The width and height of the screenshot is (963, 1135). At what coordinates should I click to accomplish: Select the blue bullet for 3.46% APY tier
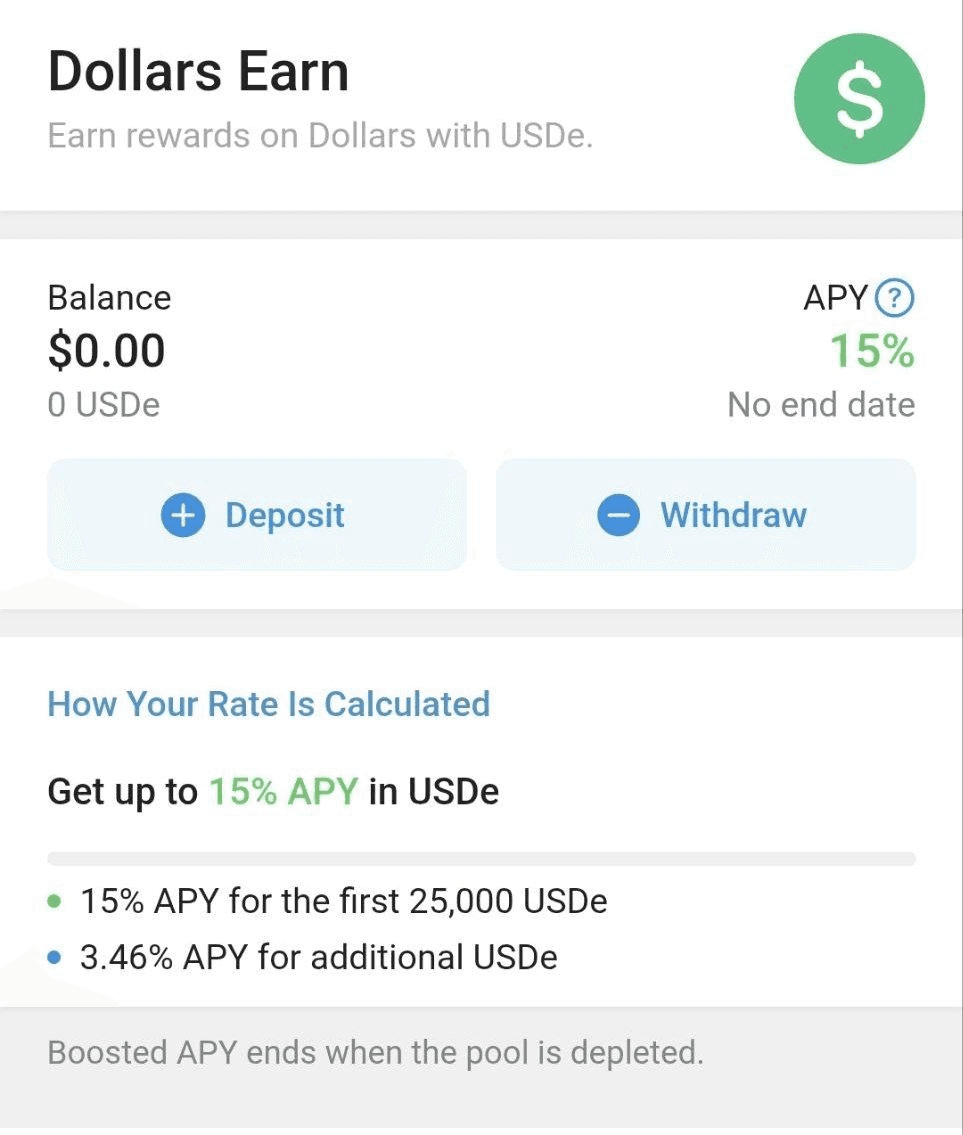[54, 957]
